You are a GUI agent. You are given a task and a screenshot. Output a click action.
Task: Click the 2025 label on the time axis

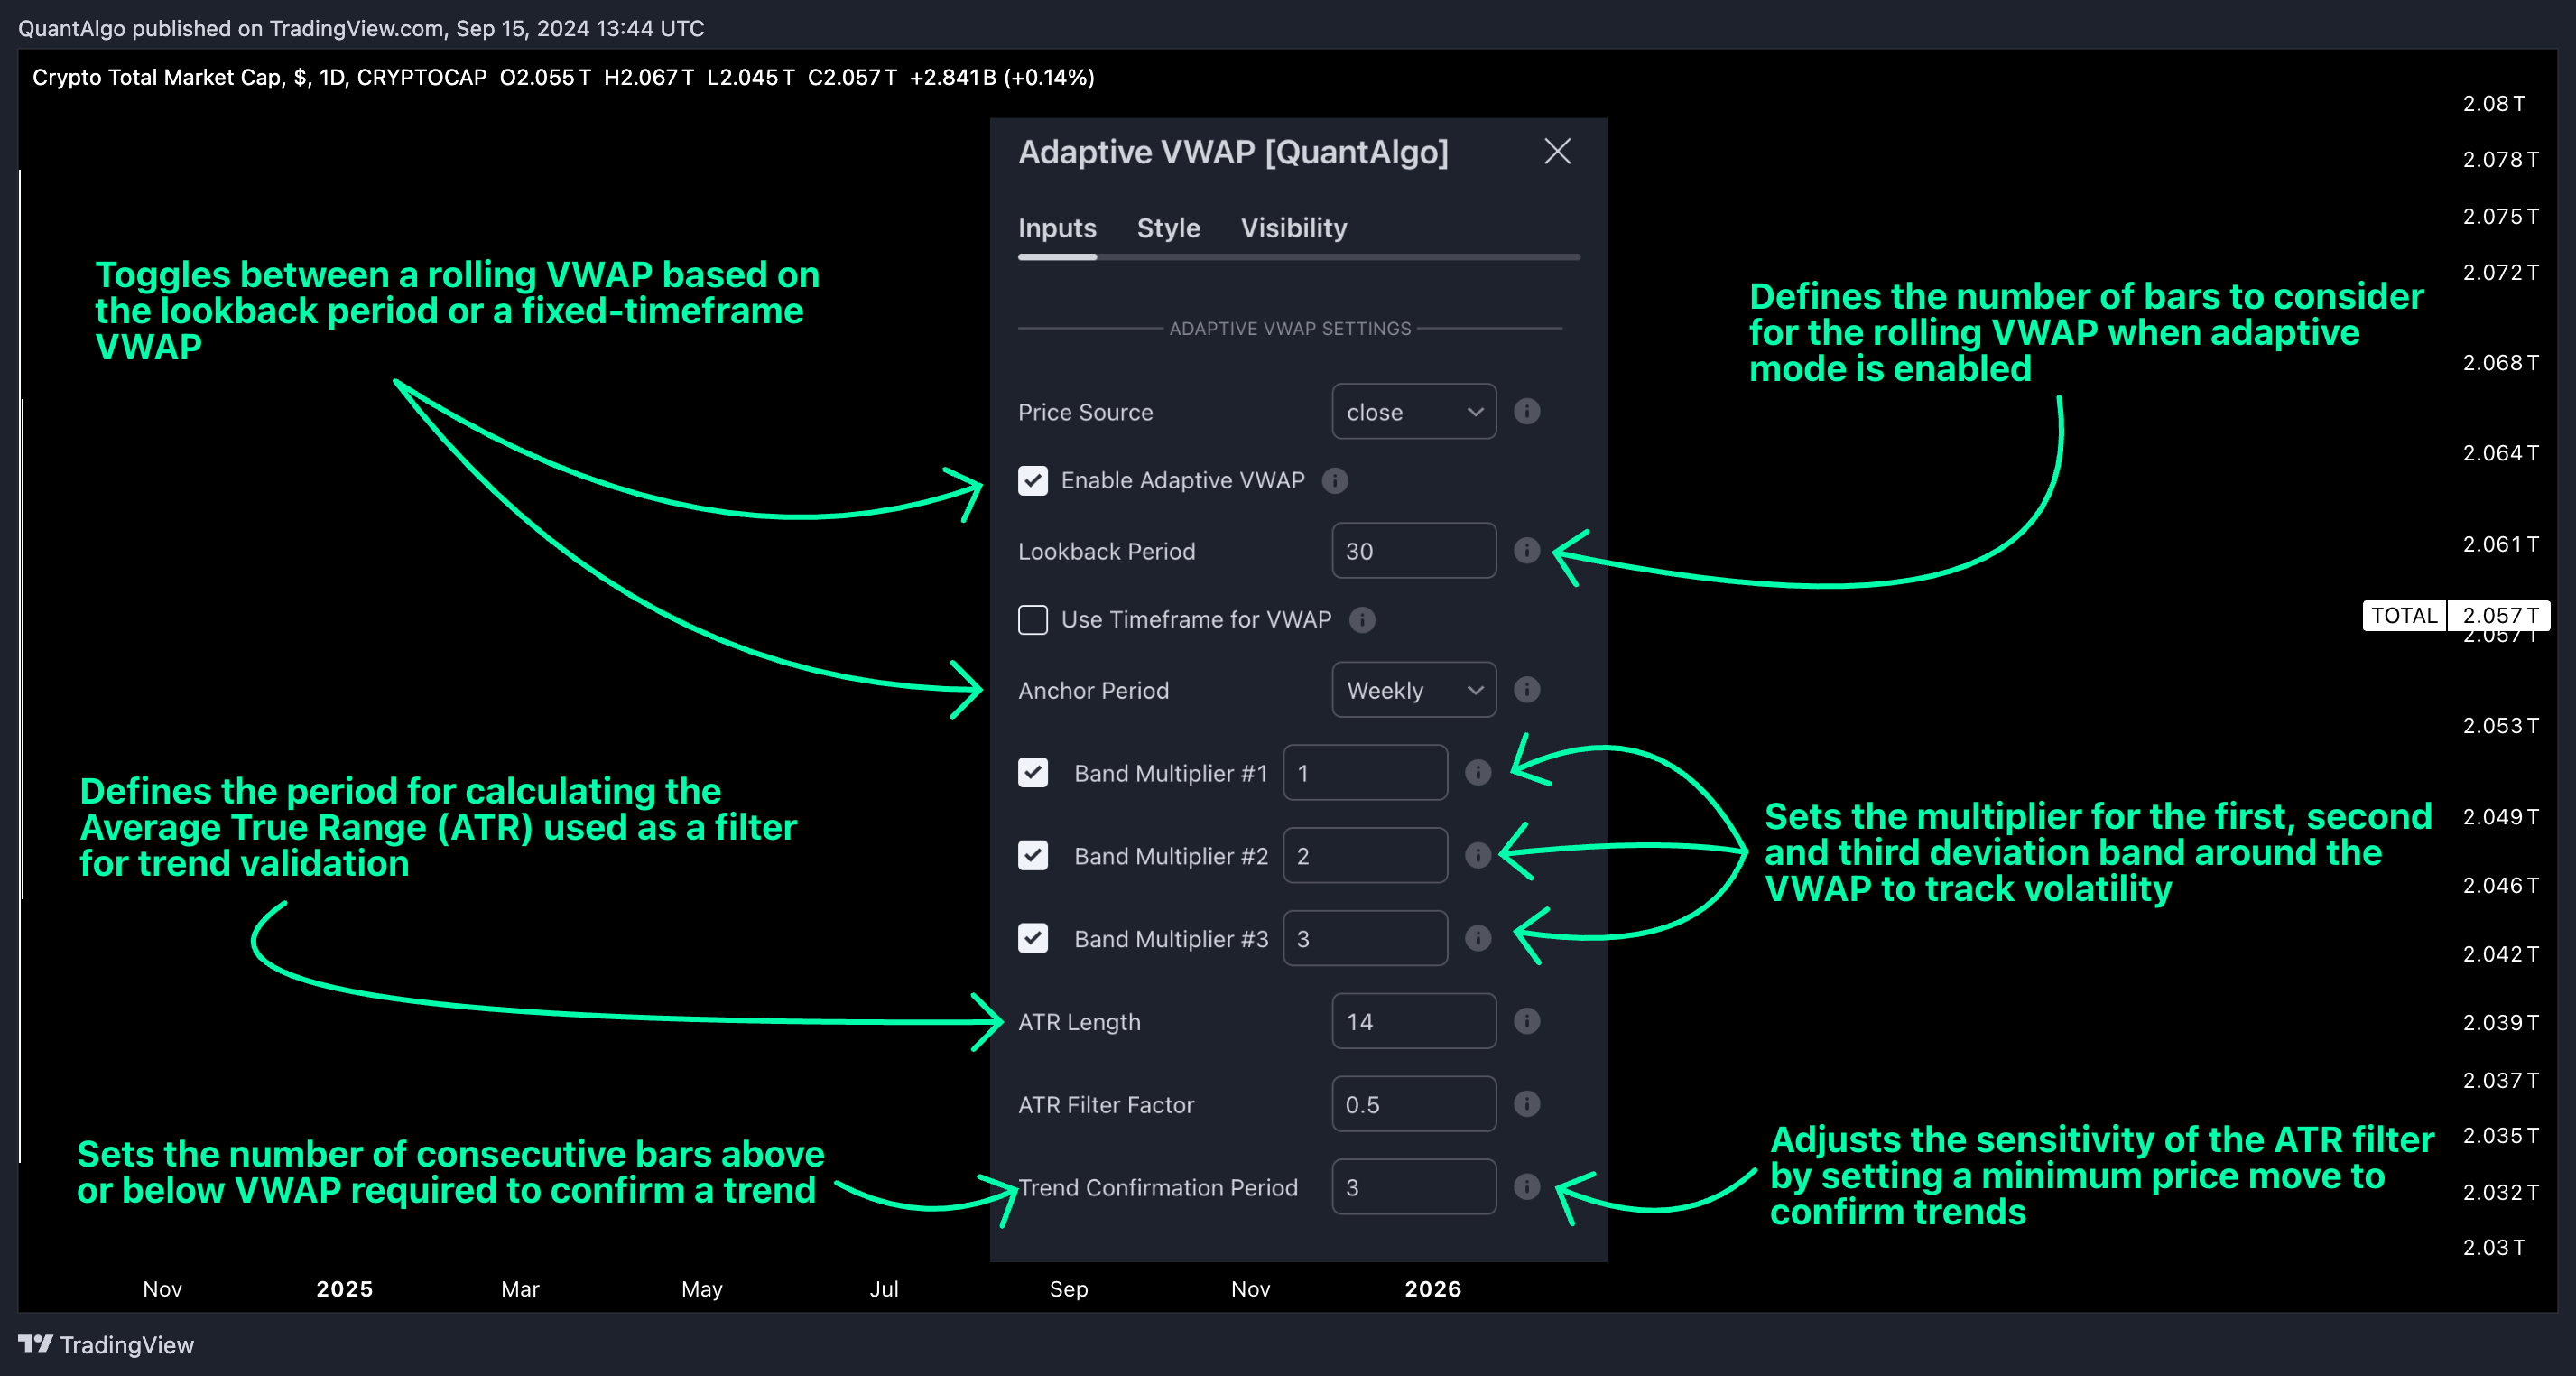pyautogui.click(x=344, y=1288)
